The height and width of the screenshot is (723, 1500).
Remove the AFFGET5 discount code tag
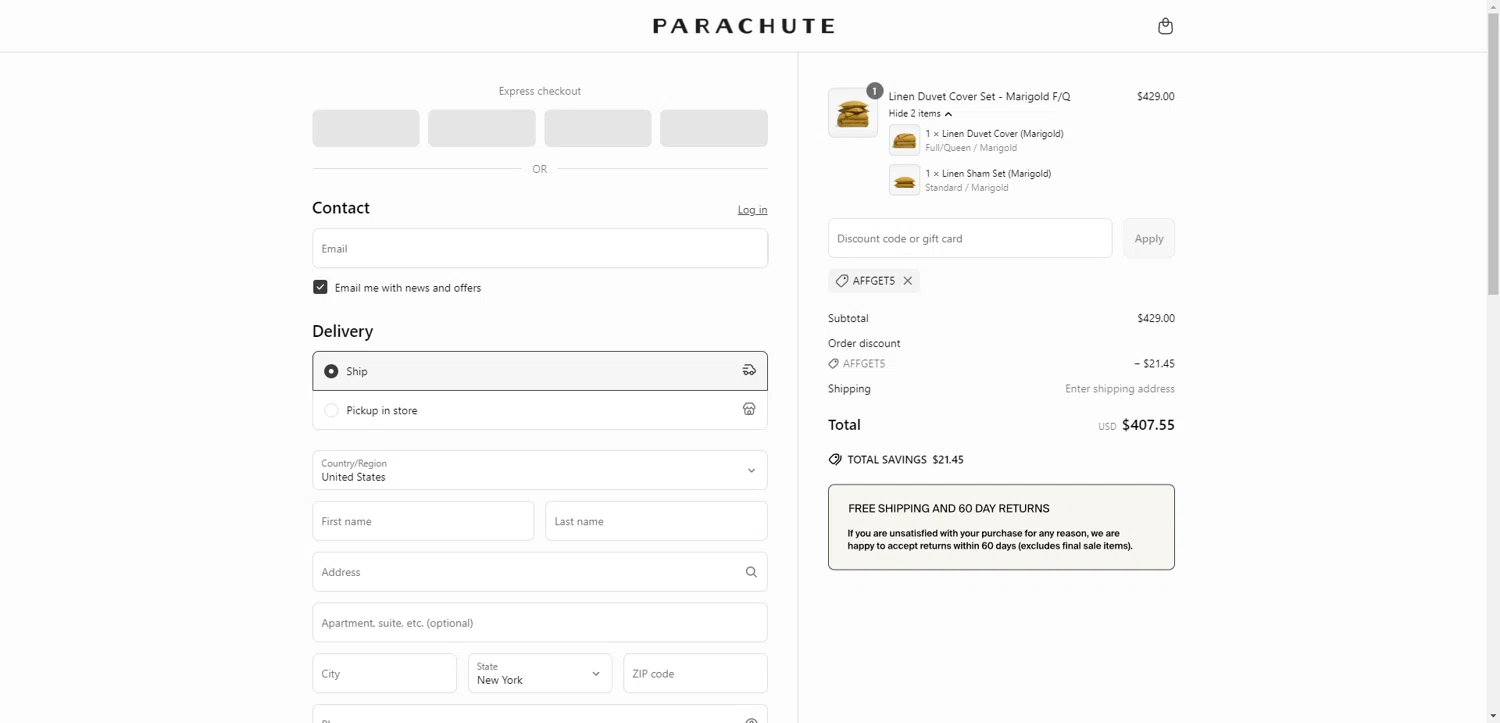[x=908, y=281]
